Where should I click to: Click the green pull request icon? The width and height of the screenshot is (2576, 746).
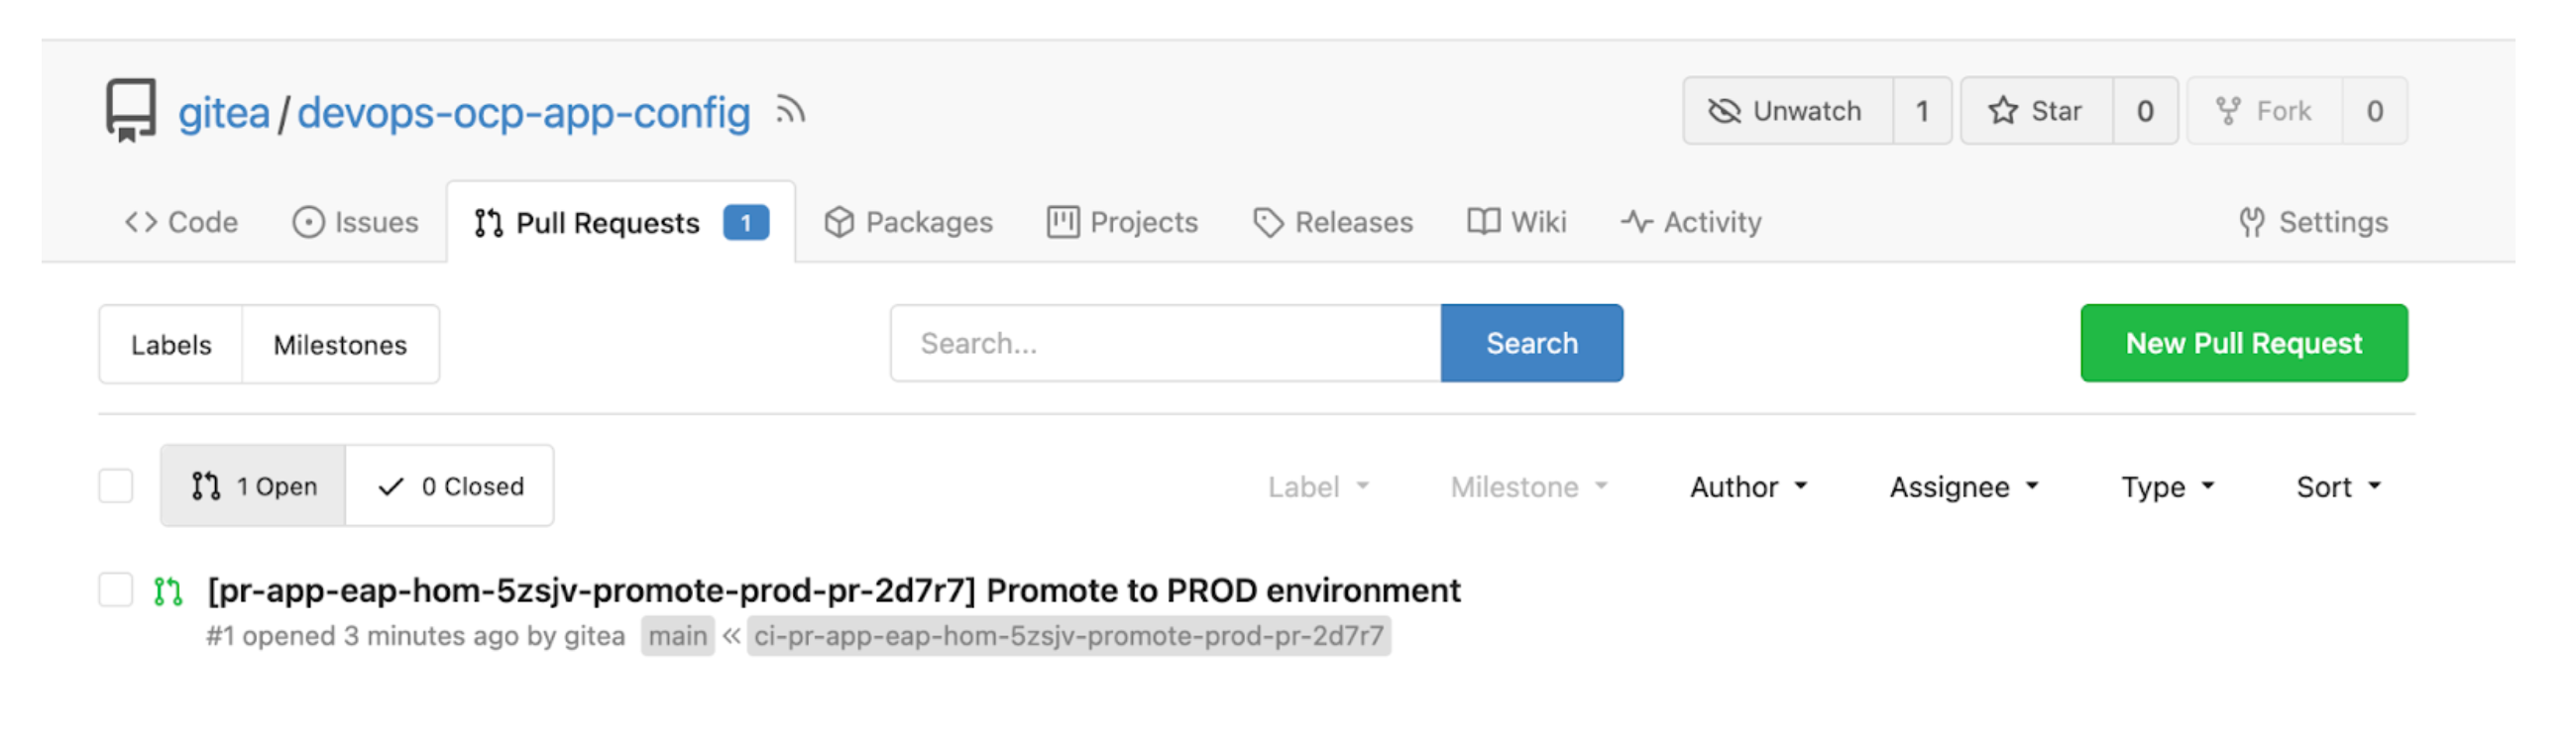click(x=168, y=592)
